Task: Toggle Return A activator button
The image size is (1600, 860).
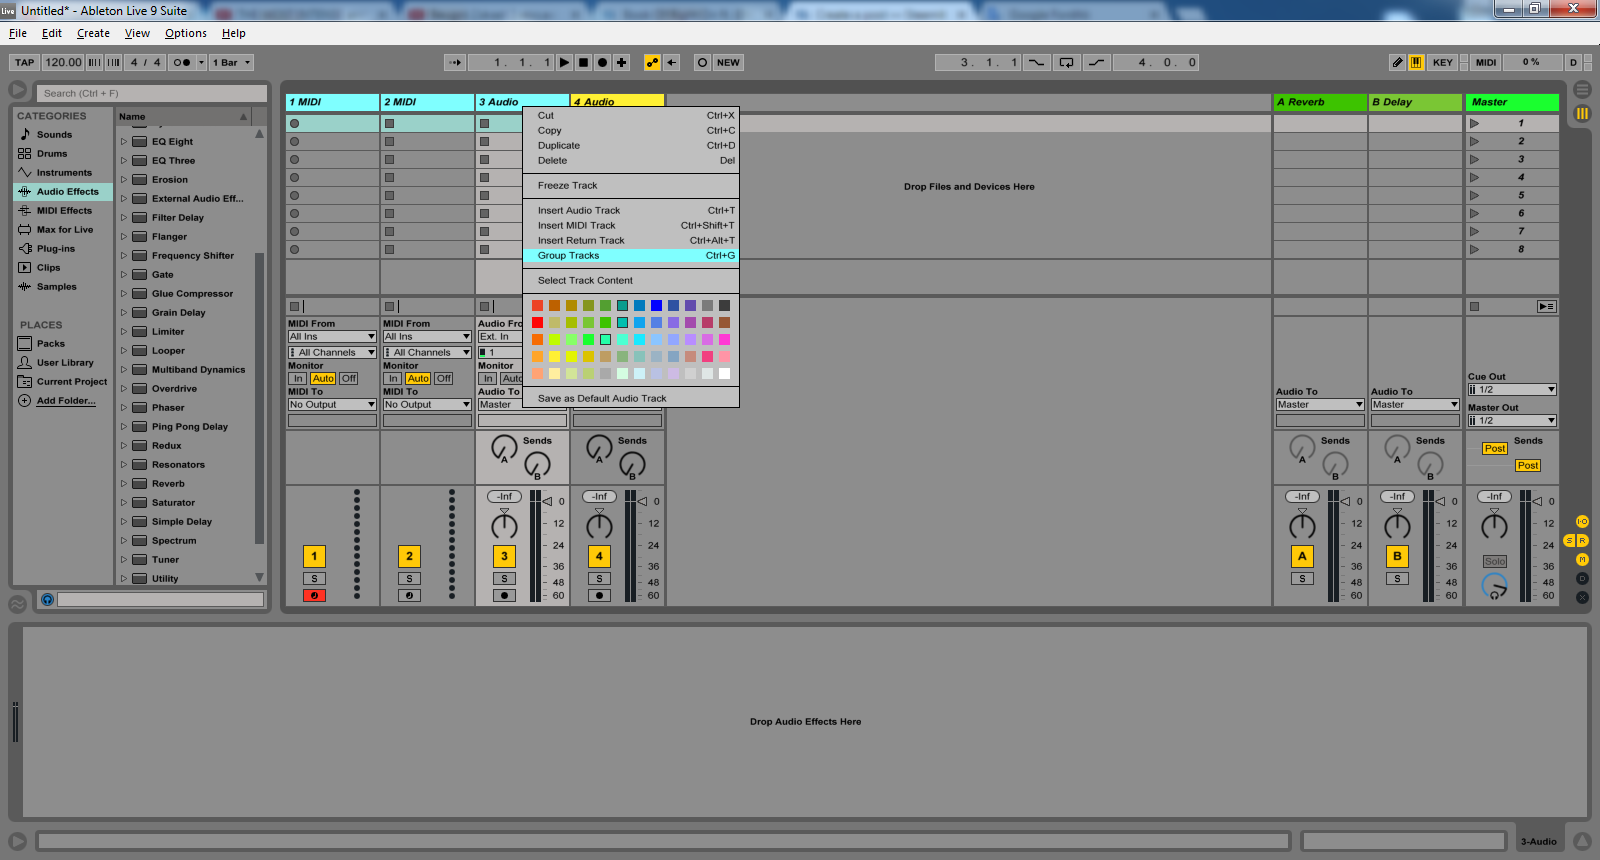Action: point(1302,556)
